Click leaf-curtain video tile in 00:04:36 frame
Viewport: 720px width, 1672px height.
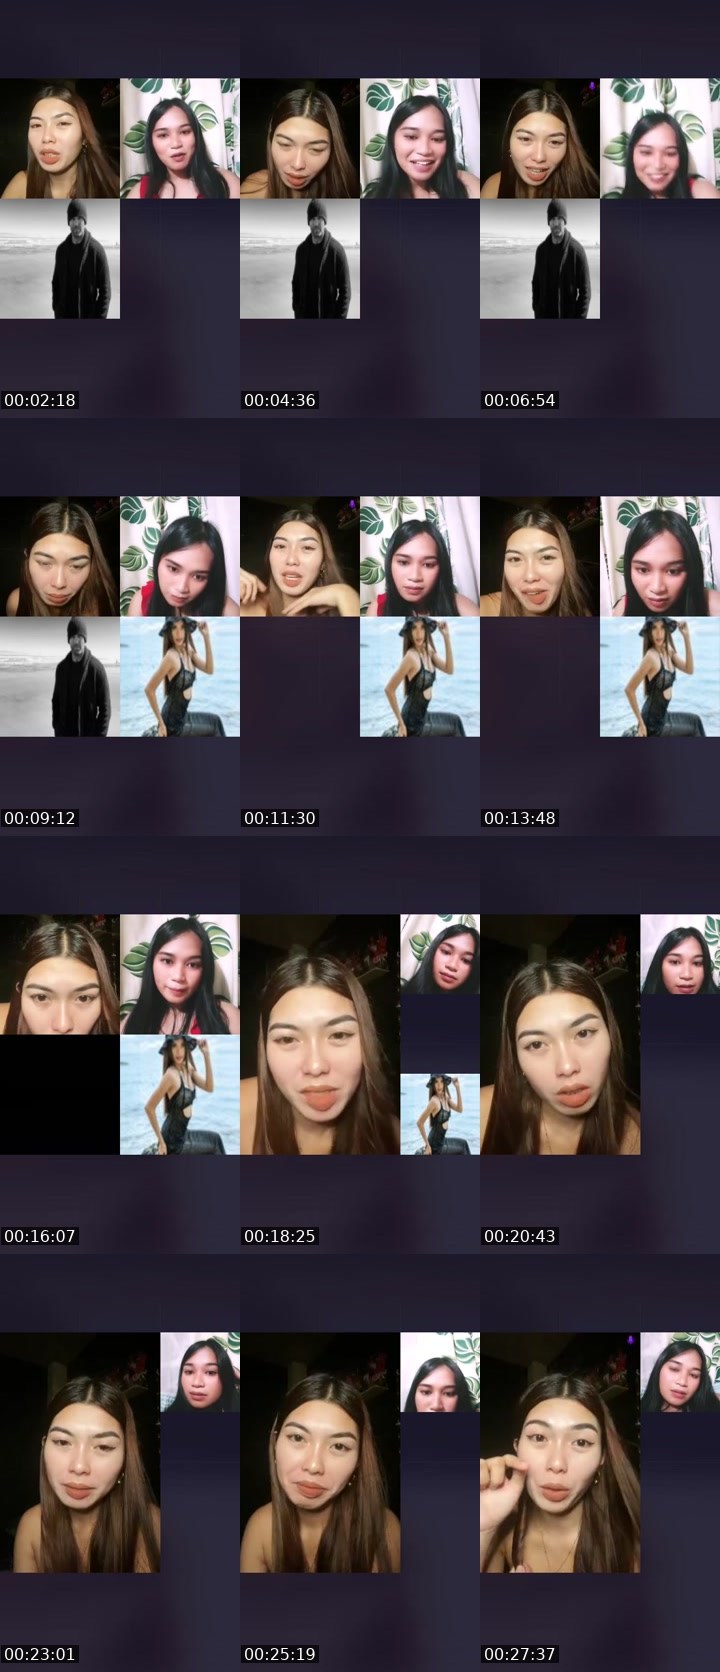click(x=420, y=138)
